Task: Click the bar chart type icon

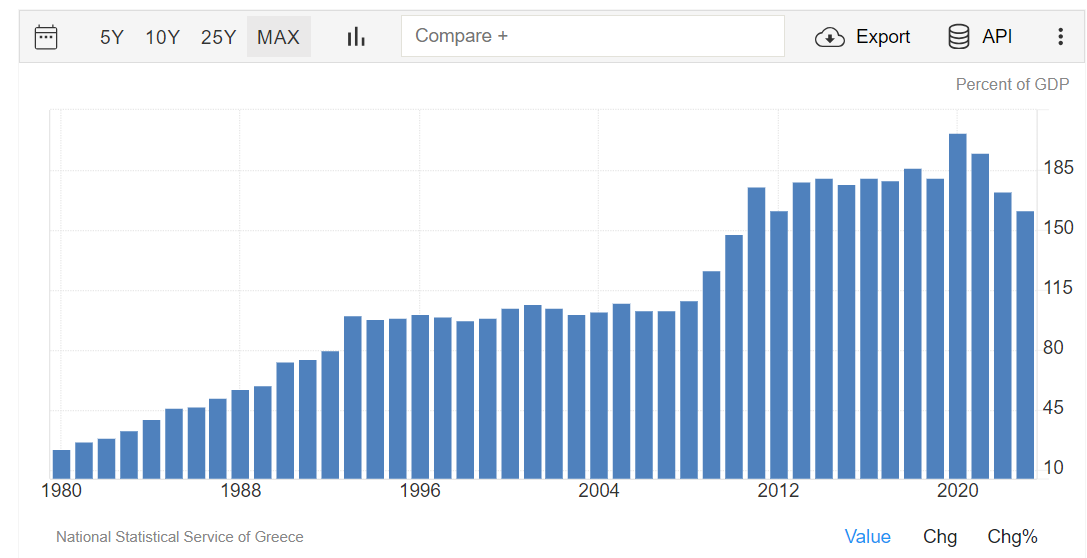Action: (x=356, y=37)
